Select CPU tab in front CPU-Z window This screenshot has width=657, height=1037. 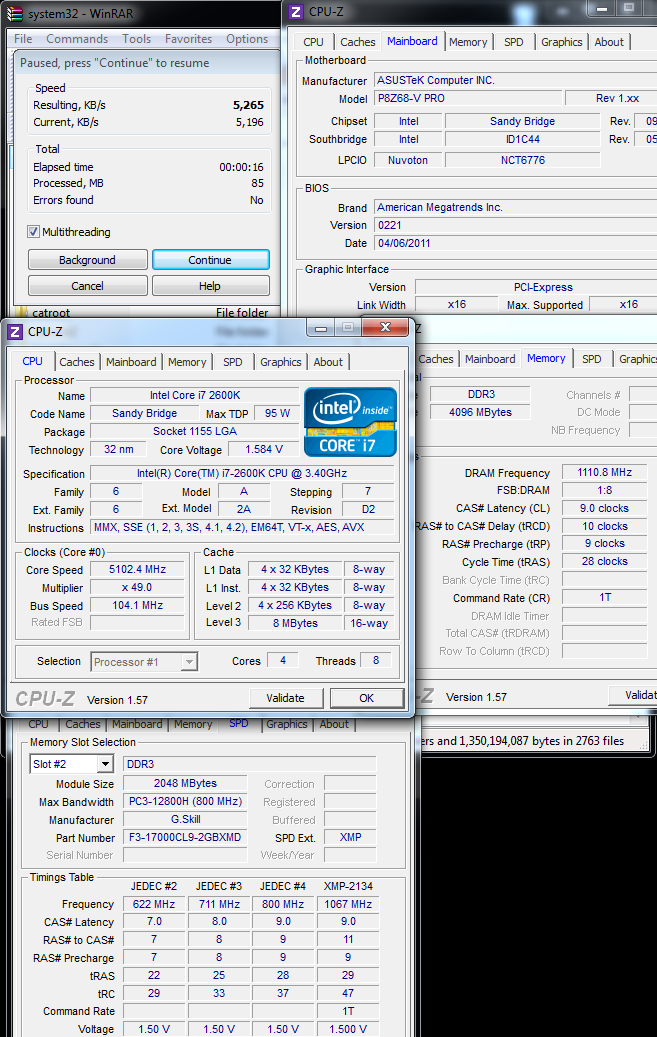pos(32,361)
